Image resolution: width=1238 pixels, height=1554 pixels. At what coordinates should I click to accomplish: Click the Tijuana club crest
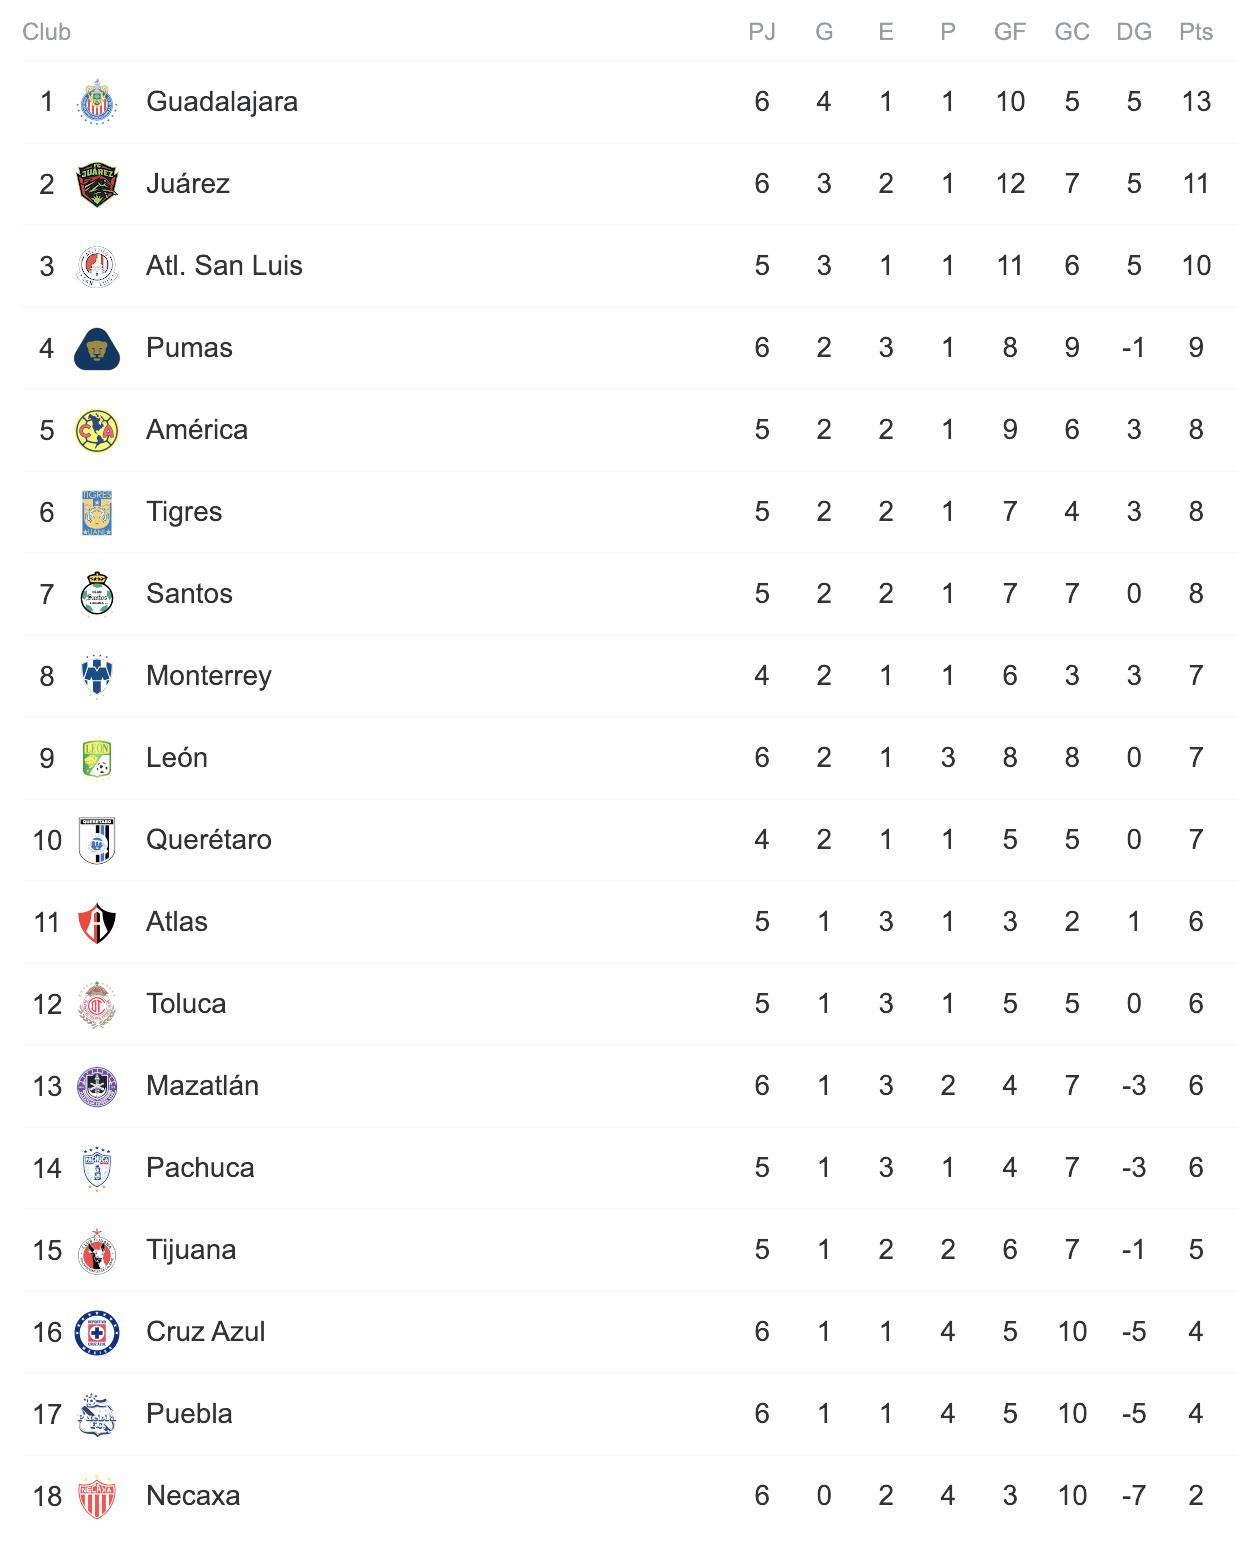click(97, 1250)
